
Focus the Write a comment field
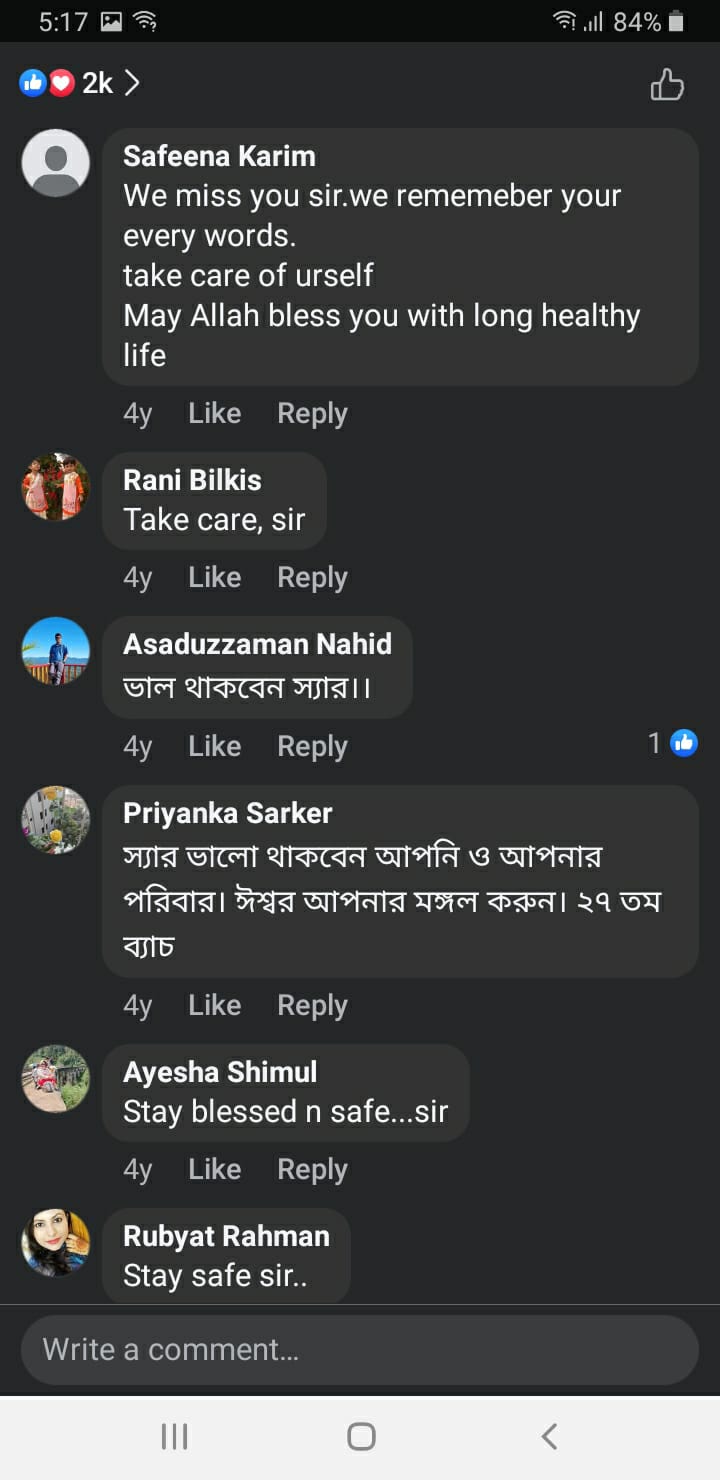click(360, 1350)
